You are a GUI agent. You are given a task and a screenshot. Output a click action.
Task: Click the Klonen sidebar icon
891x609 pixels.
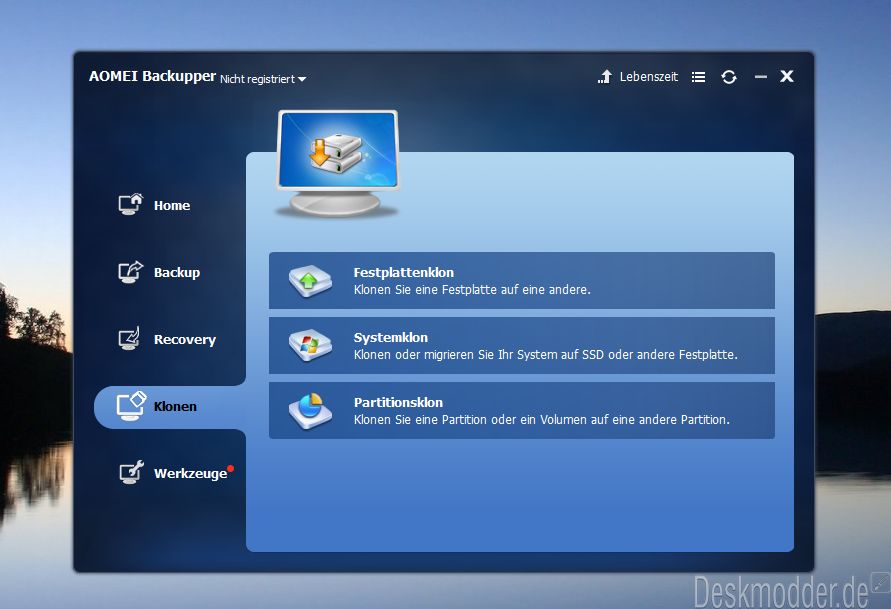point(131,406)
